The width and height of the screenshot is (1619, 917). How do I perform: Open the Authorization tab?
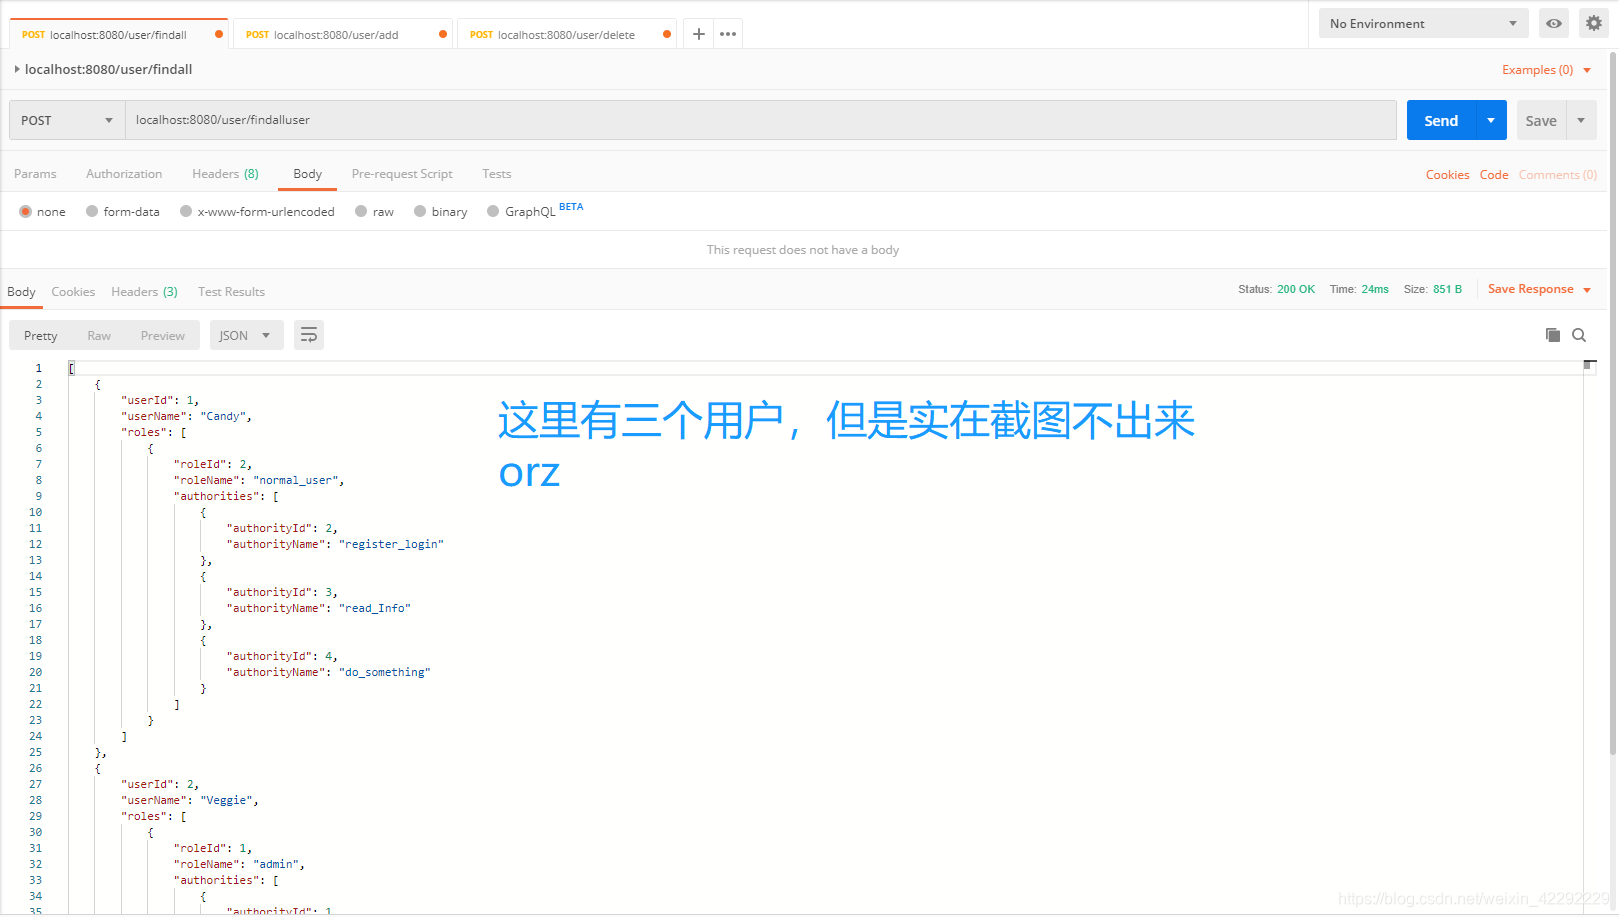pos(124,173)
